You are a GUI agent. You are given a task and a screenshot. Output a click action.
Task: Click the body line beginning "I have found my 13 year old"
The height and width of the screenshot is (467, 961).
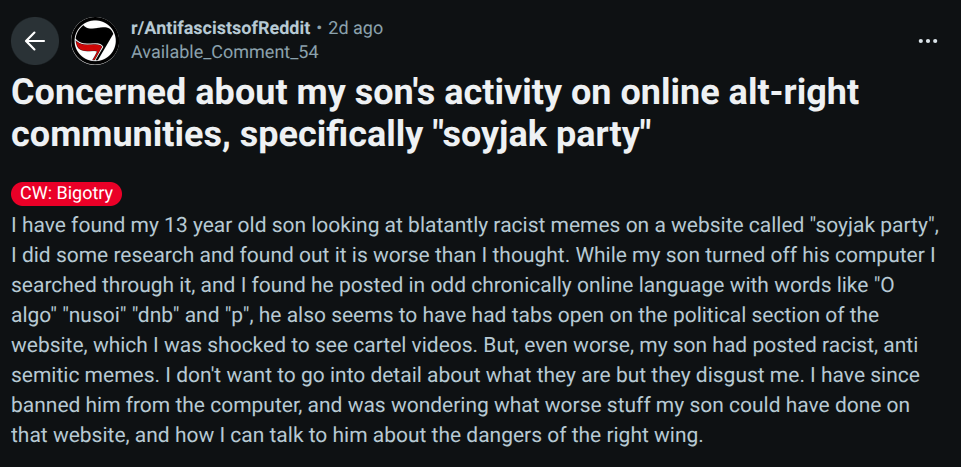[480, 222]
